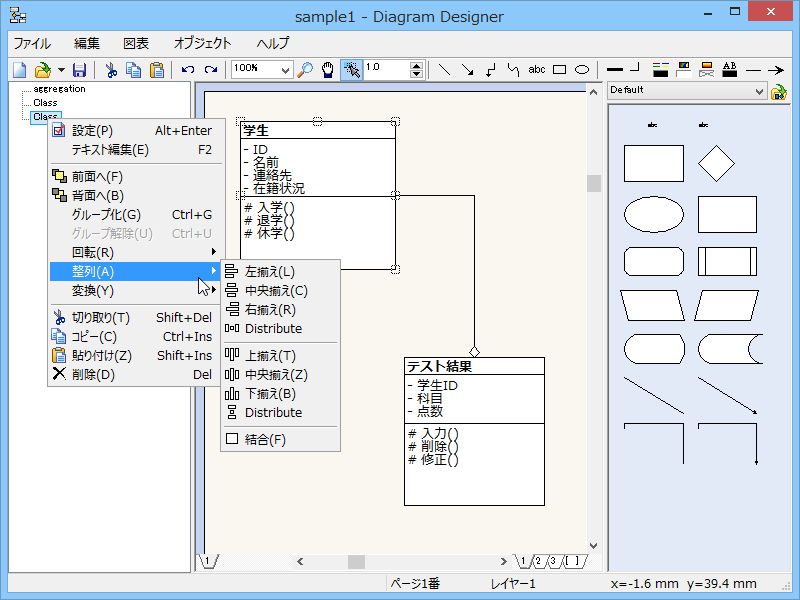Click the Cut scissors toolbar icon
Image resolution: width=800 pixels, height=600 pixels.
[x=111, y=70]
